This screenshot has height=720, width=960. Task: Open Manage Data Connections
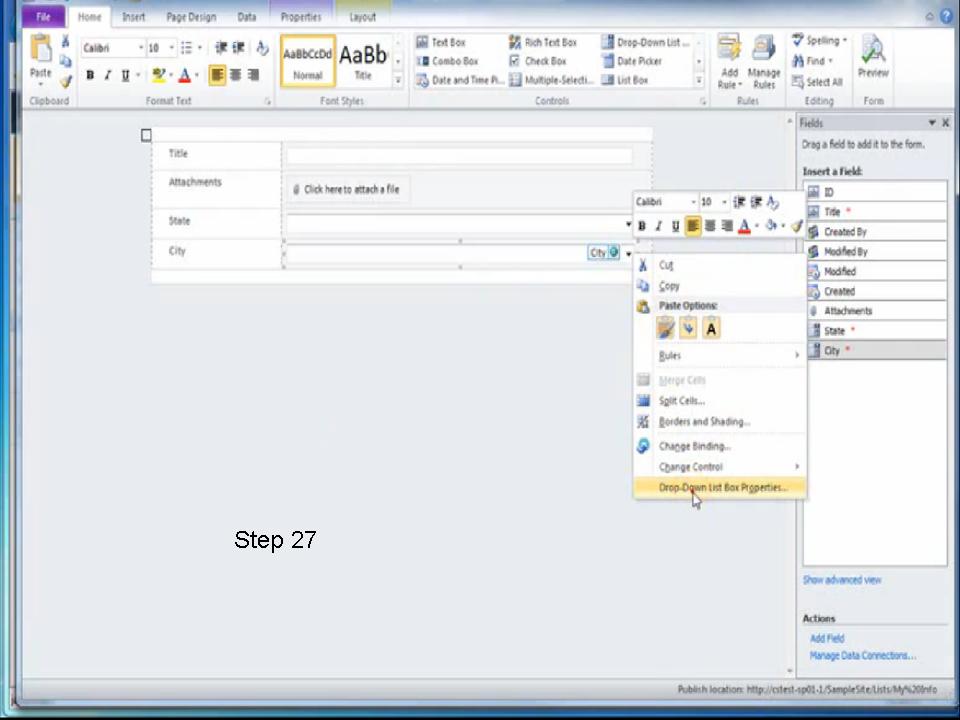point(862,655)
